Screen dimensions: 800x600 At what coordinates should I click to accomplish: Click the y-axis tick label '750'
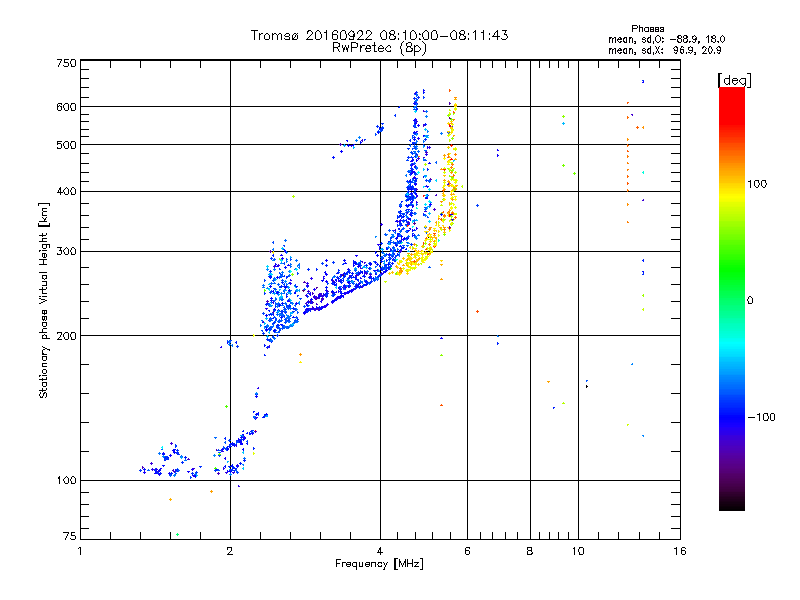pos(66,63)
